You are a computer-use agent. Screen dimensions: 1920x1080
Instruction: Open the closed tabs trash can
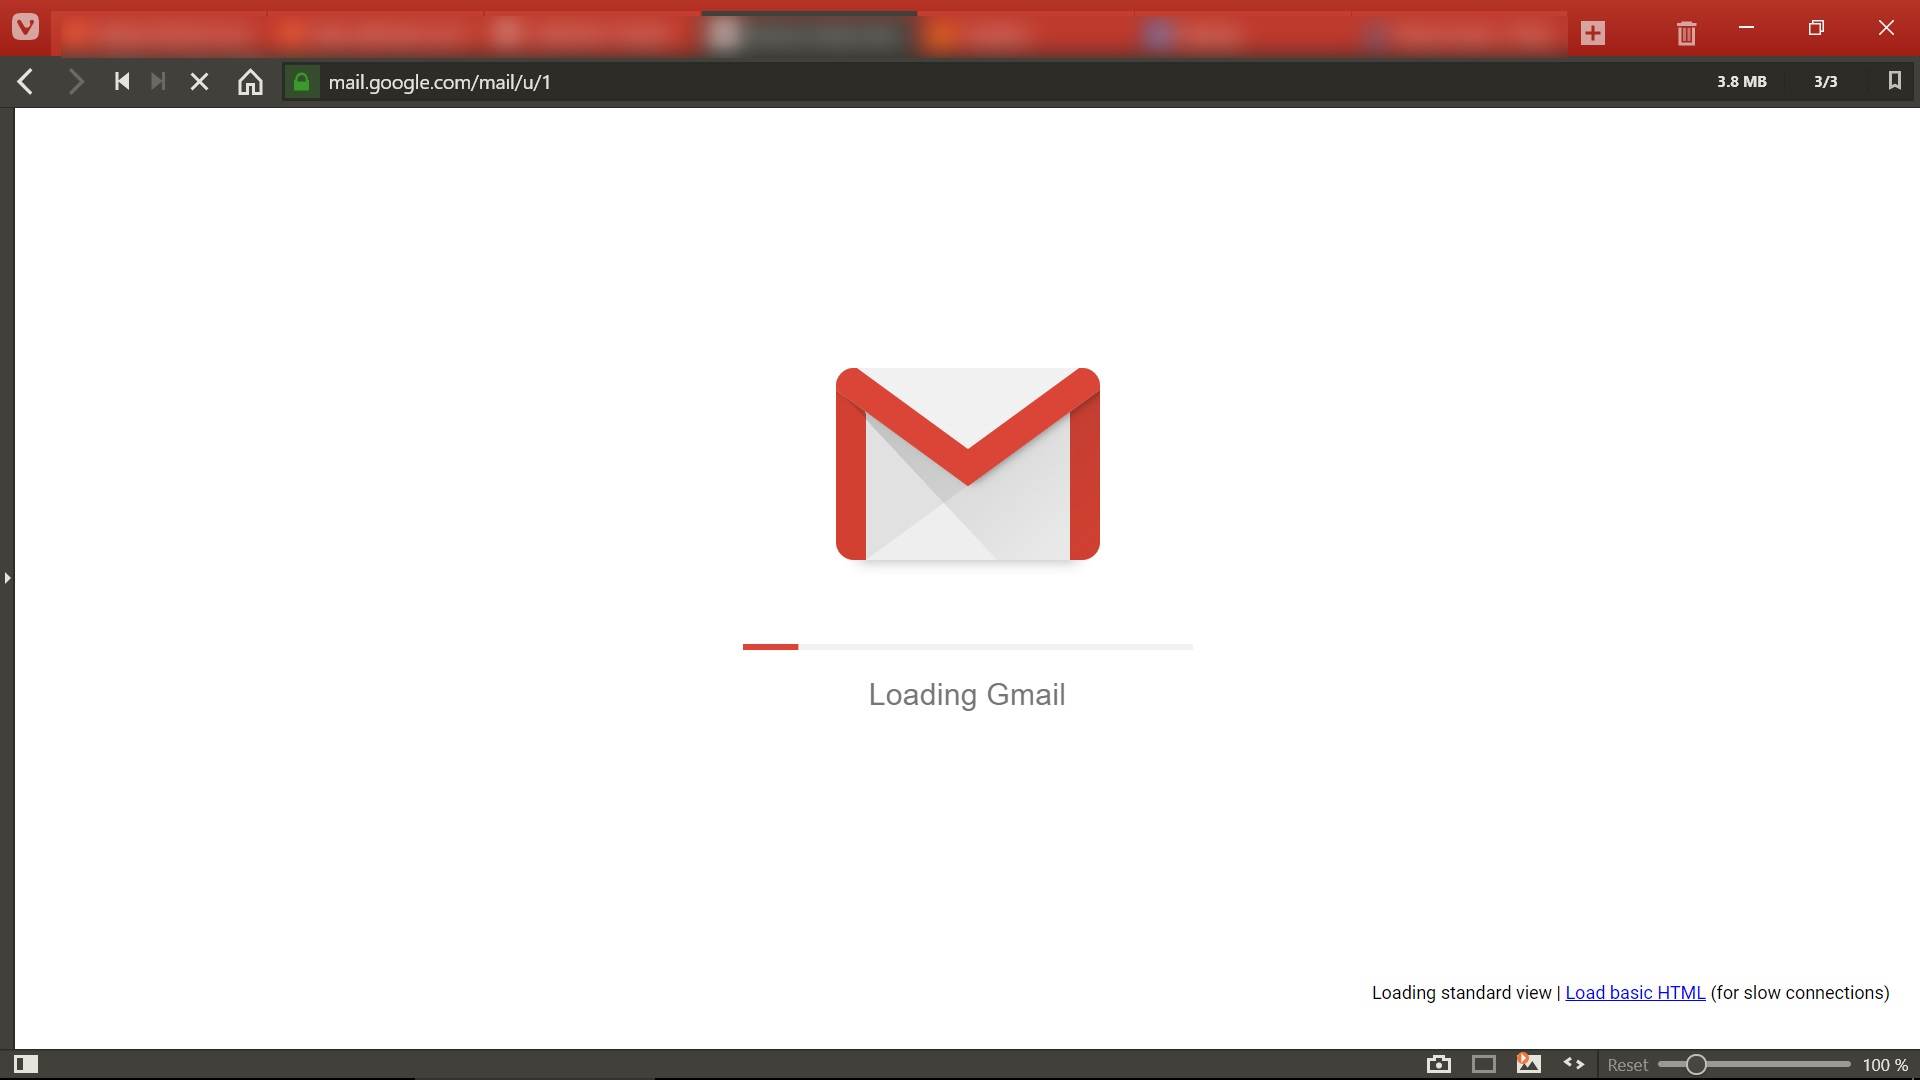[1686, 33]
